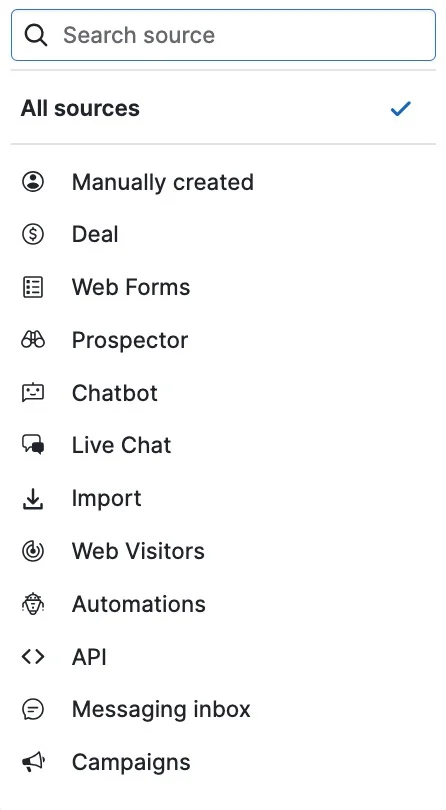The width and height of the screenshot is (446, 810).
Task: Filter by Web Visitors source
Action: coord(223,551)
